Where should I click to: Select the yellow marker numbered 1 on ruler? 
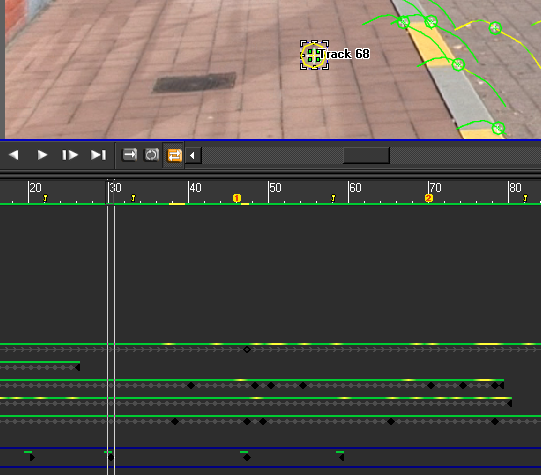[x=236, y=198]
